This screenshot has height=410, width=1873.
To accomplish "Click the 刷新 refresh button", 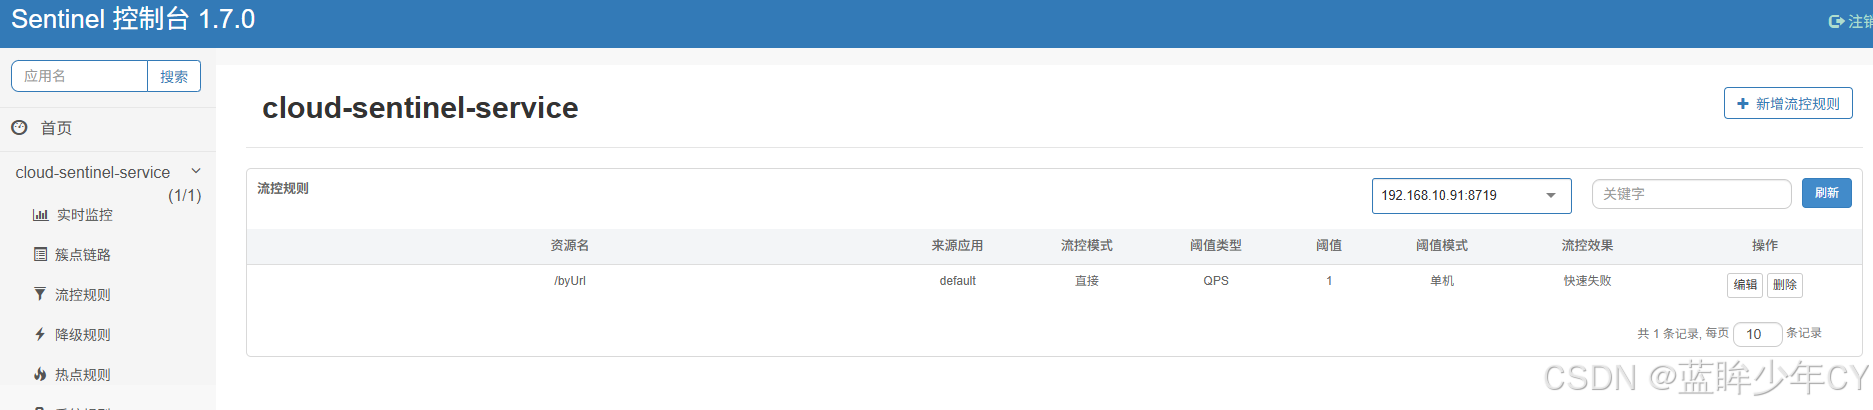I will (1827, 193).
